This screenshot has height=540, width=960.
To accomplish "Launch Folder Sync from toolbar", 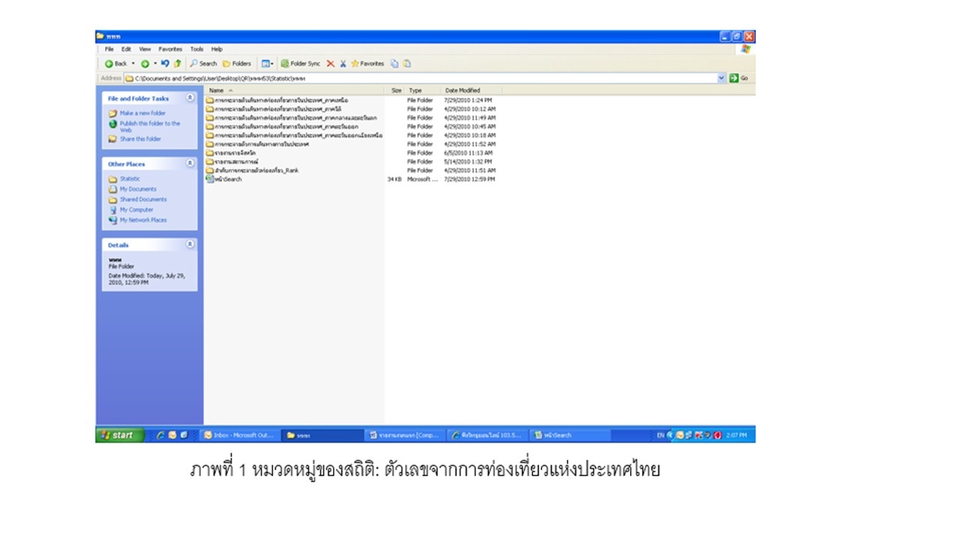I will click(x=301, y=64).
